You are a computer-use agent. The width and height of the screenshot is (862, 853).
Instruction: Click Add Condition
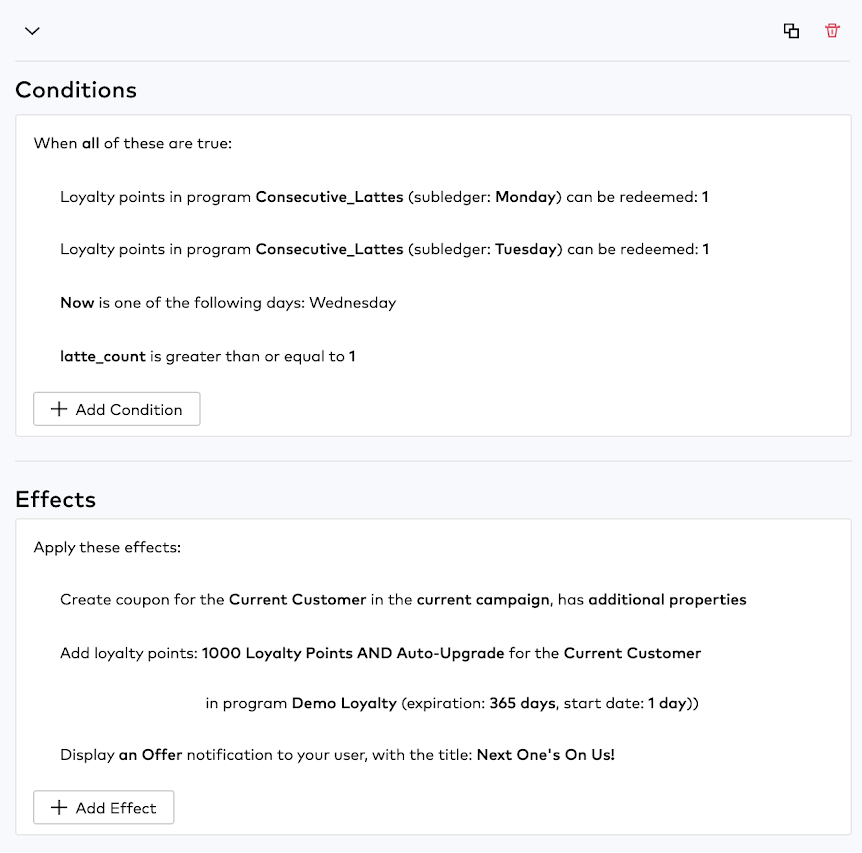[116, 409]
